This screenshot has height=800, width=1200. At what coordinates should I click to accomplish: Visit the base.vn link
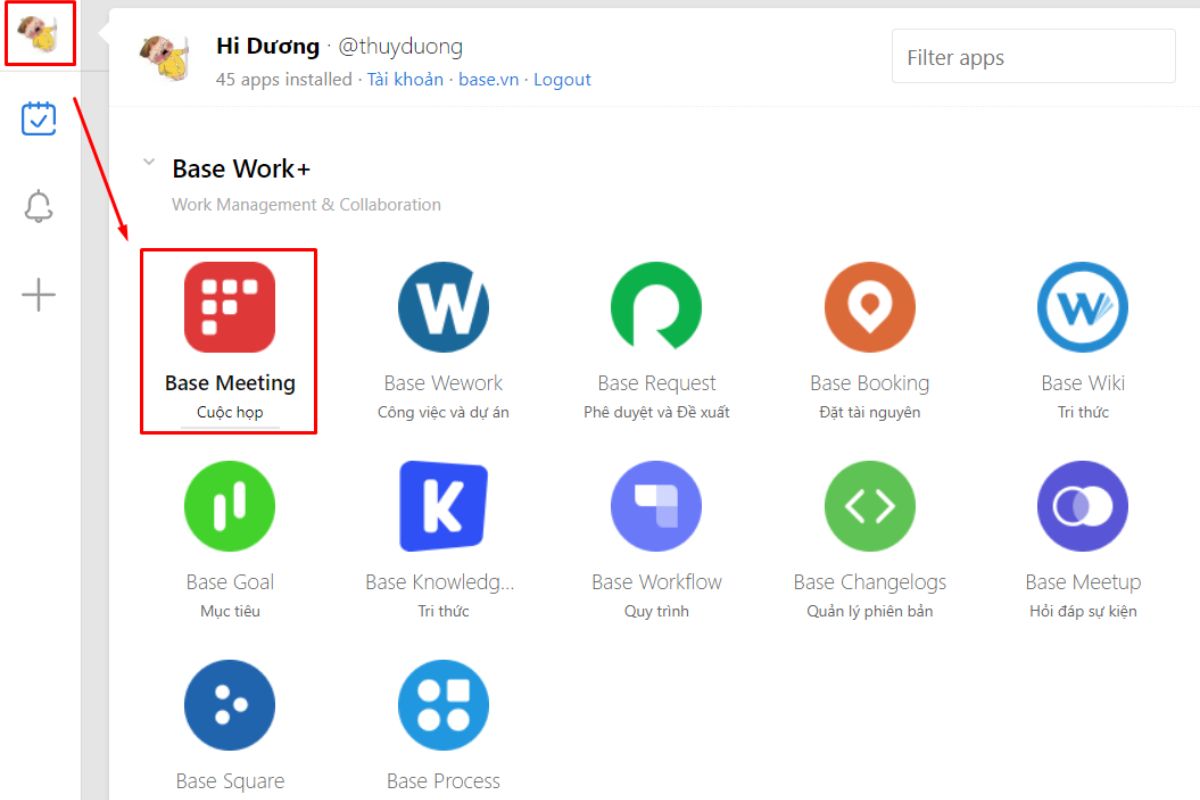click(x=489, y=79)
